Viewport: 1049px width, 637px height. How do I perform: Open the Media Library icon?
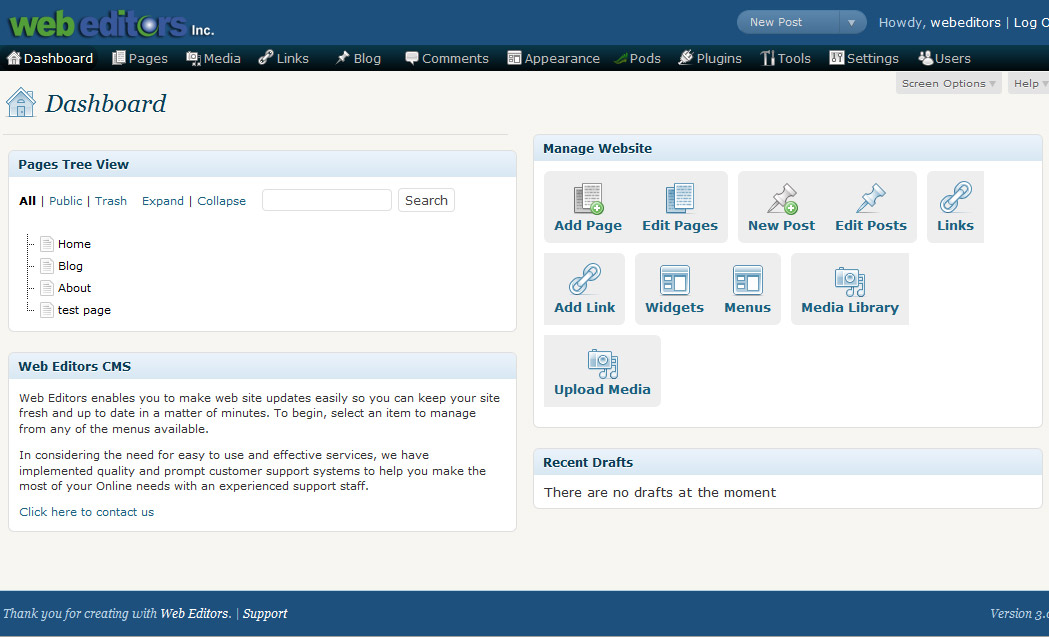(x=850, y=281)
